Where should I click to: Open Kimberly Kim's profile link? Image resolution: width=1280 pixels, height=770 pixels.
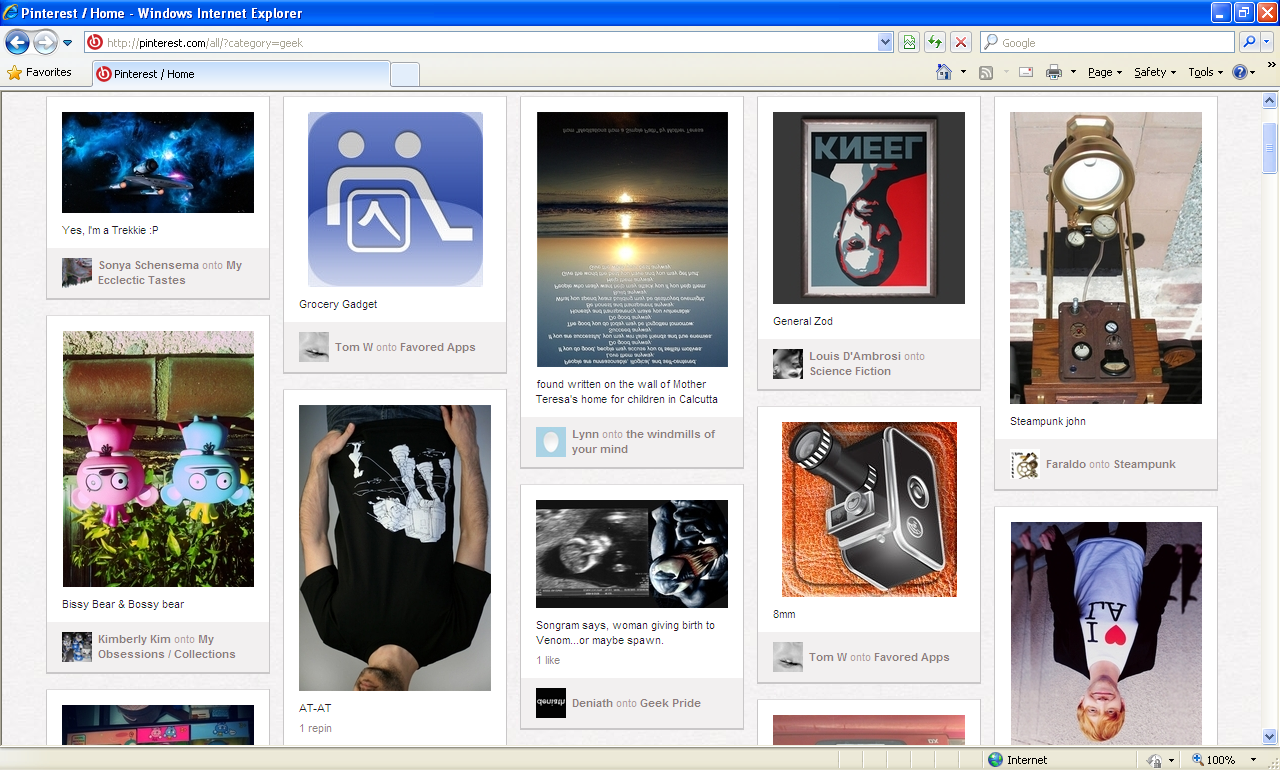point(134,639)
